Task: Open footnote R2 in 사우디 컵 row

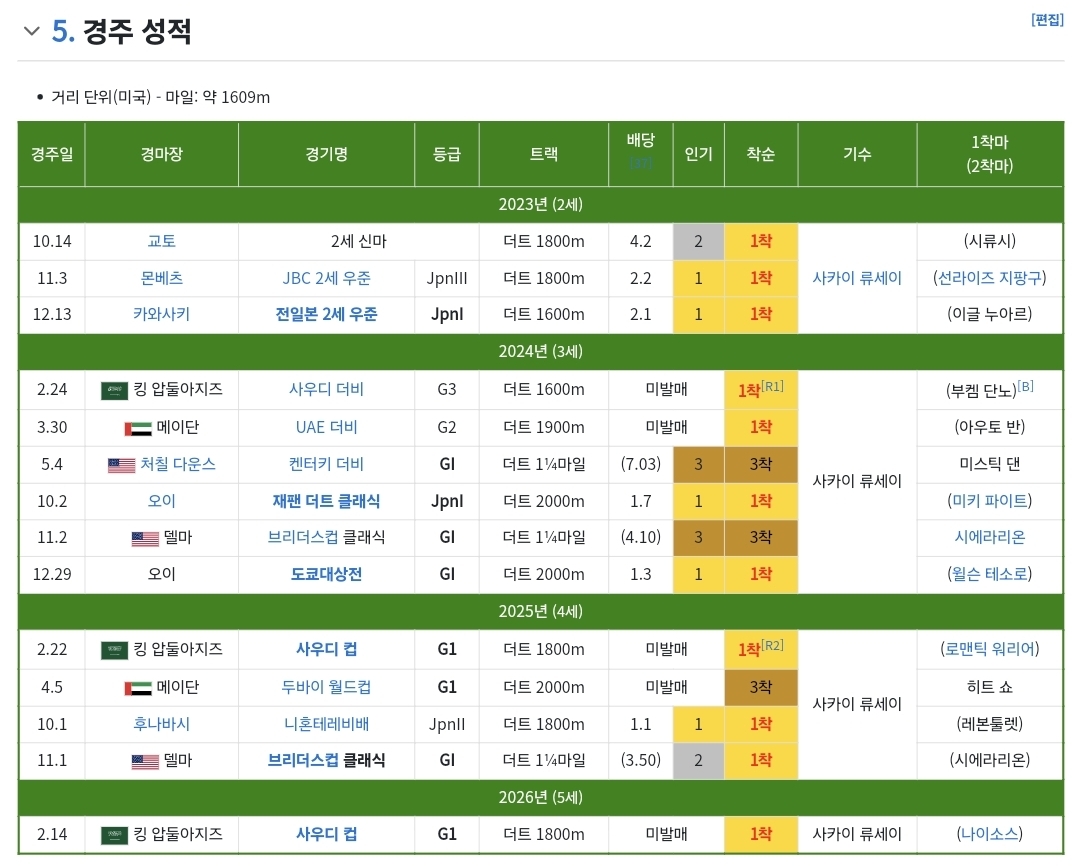Action: 772,645
